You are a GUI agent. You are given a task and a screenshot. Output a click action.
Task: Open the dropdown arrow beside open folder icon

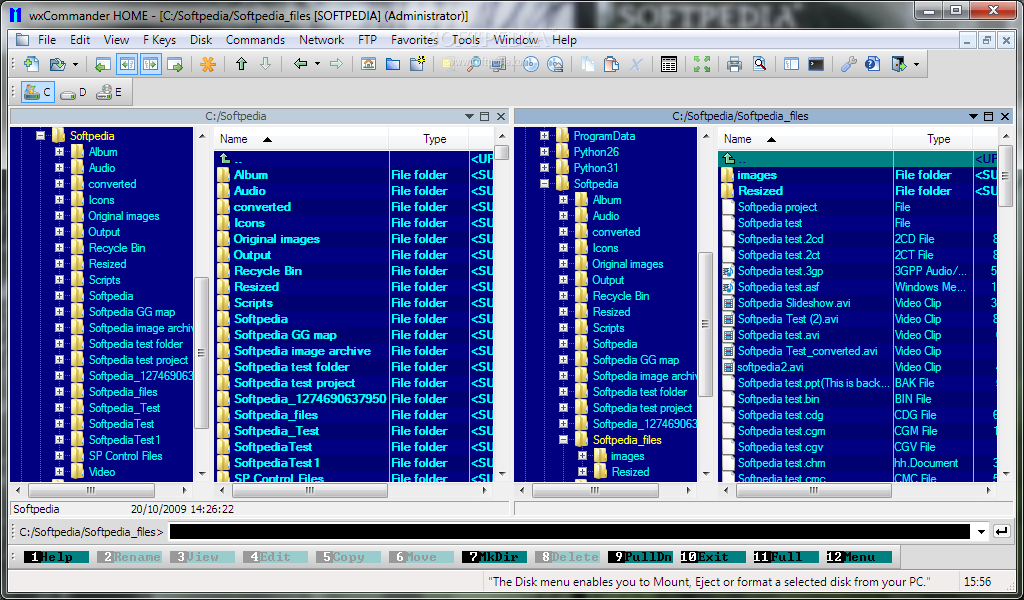[x=75, y=64]
